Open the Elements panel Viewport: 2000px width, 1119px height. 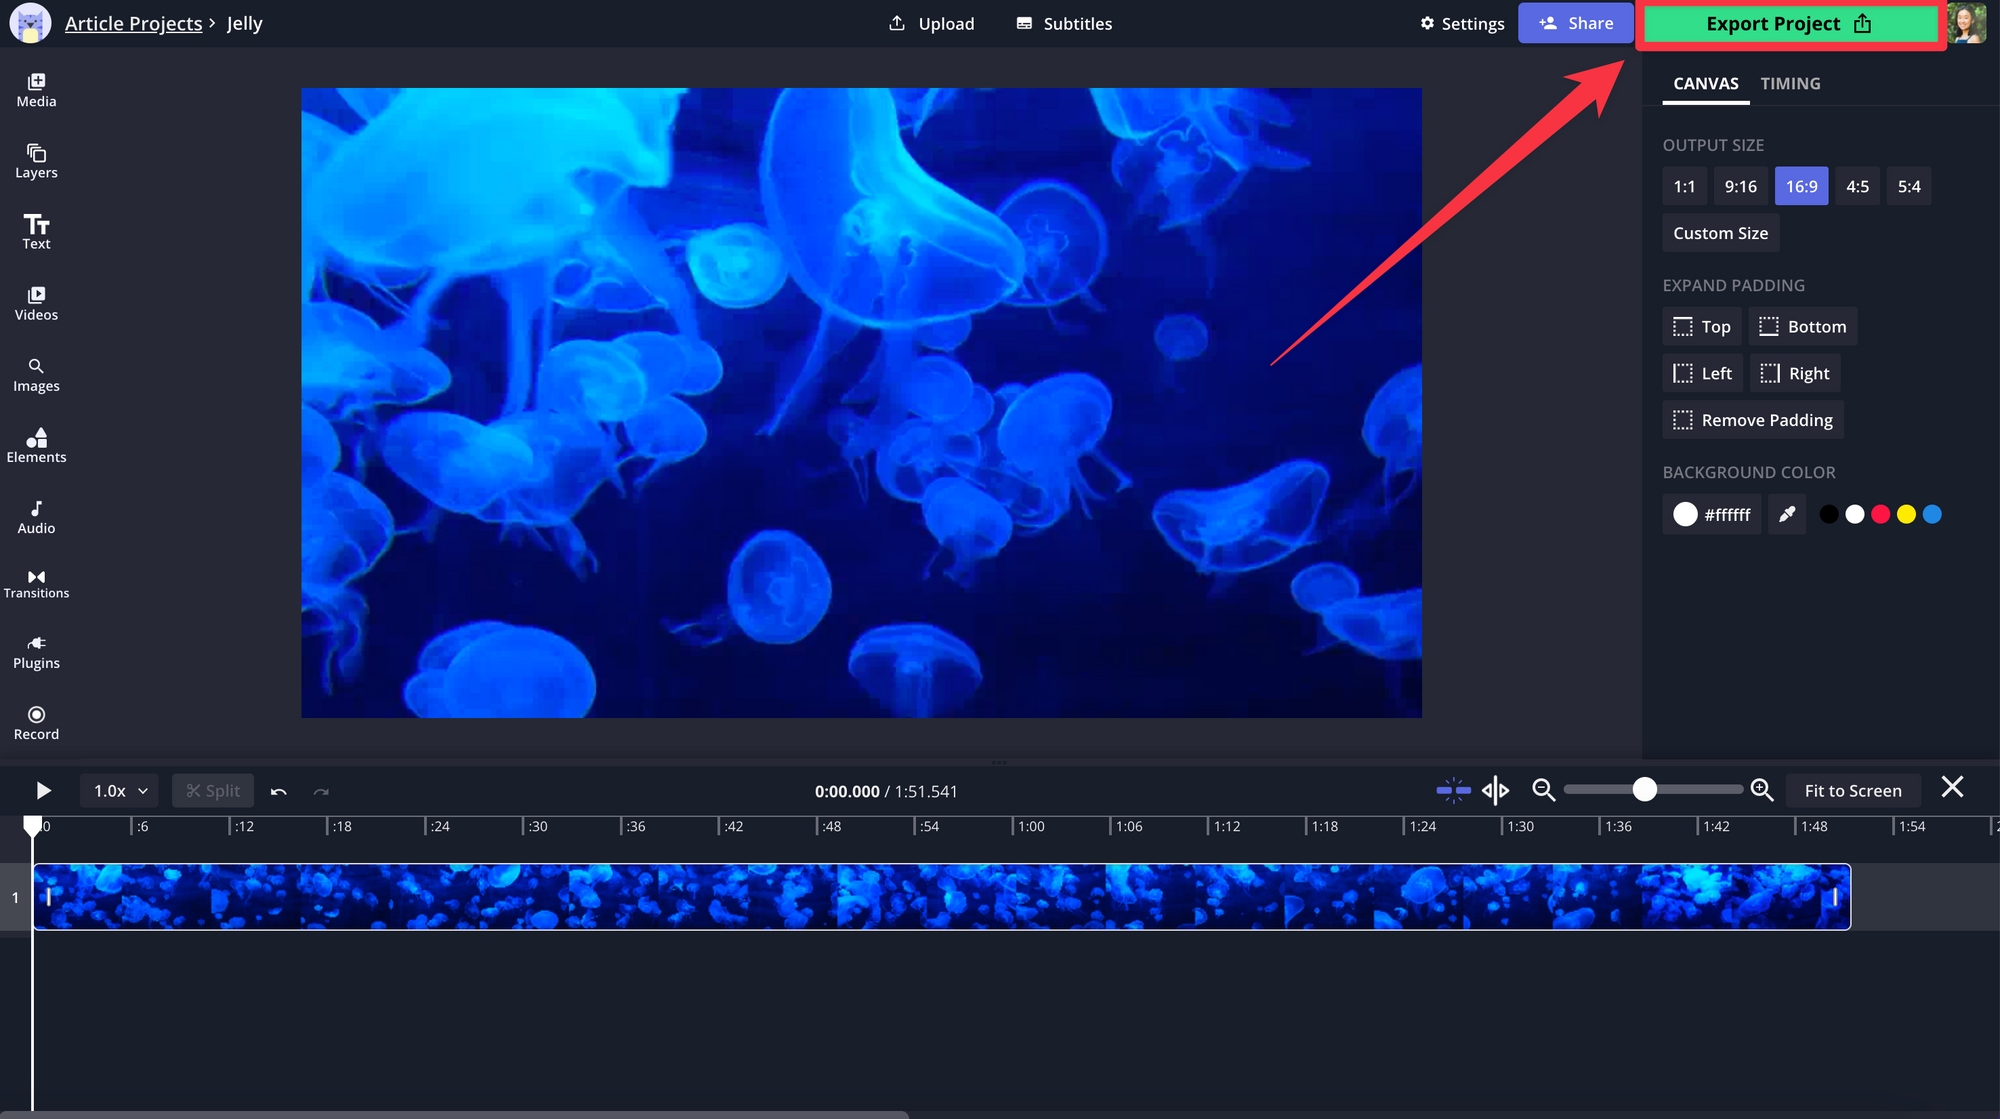pos(36,446)
